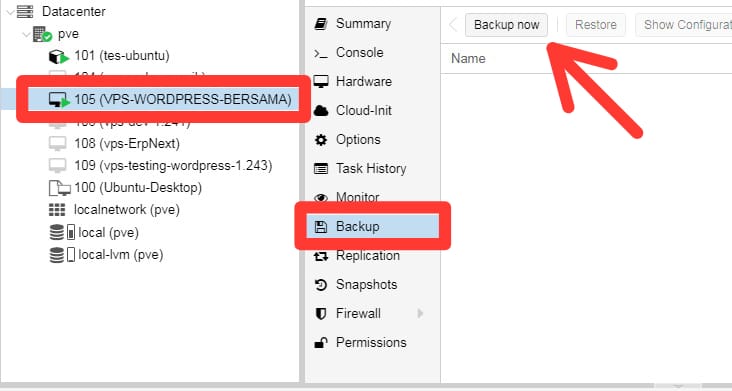Viewport: 732px width, 391px height.
Task: Select the 101 tes-ubuntu container icon
Action: click(x=59, y=56)
